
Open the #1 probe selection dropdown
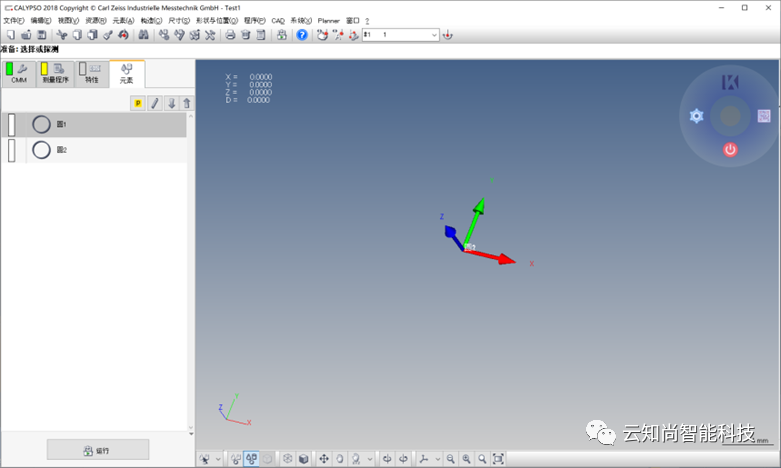click(434, 35)
